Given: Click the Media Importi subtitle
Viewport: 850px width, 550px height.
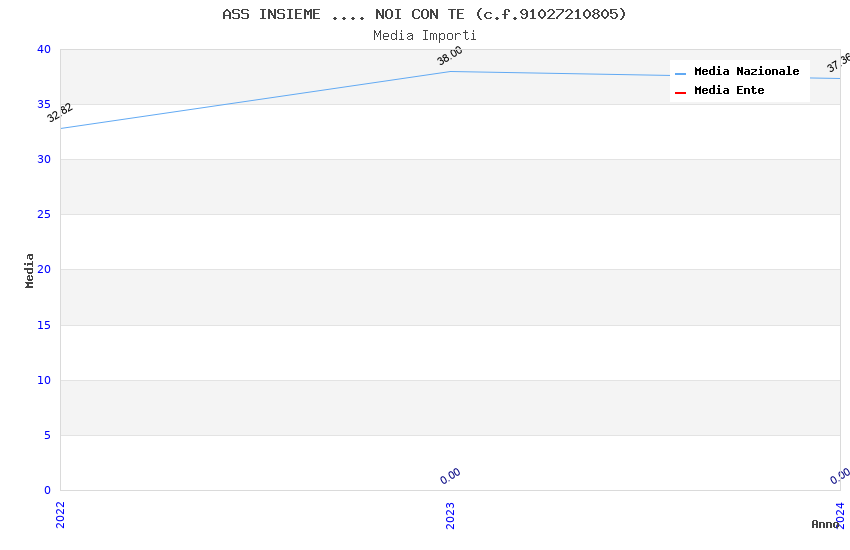Looking at the screenshot, I should click(424, 36).
